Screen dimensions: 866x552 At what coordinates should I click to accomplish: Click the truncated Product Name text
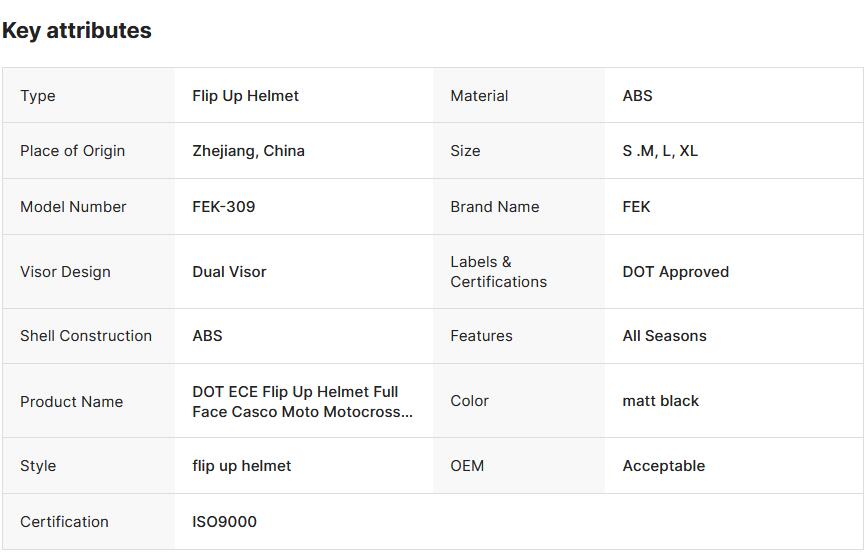coord(302,402)
